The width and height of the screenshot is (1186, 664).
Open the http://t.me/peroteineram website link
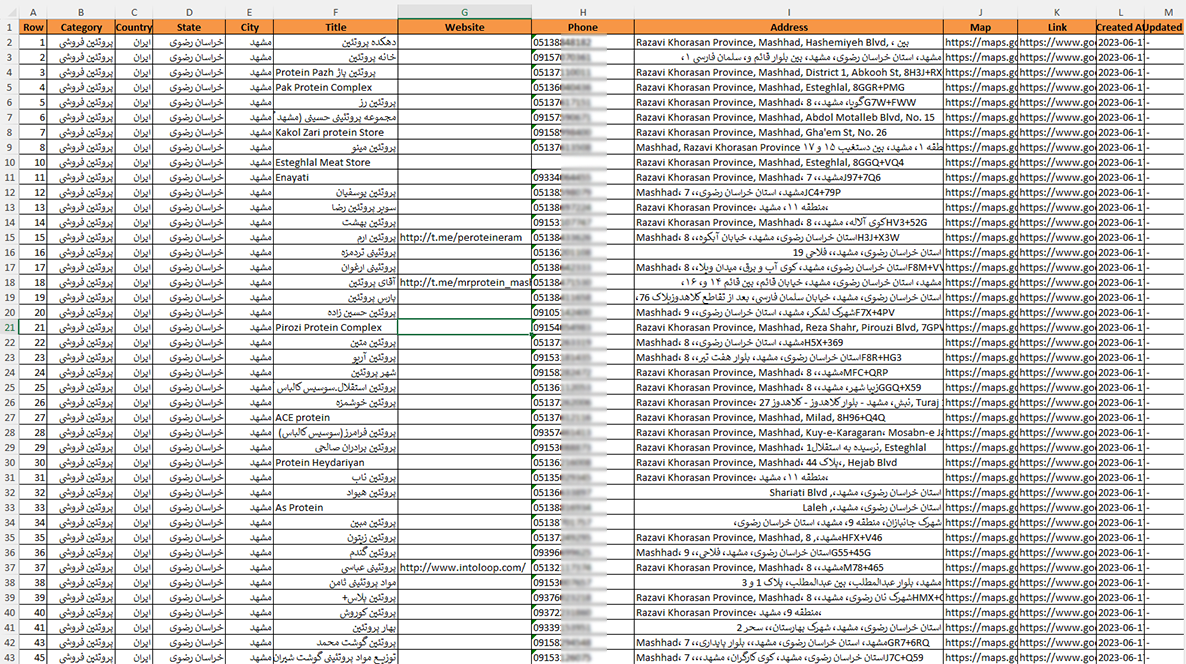coord(461,237)
